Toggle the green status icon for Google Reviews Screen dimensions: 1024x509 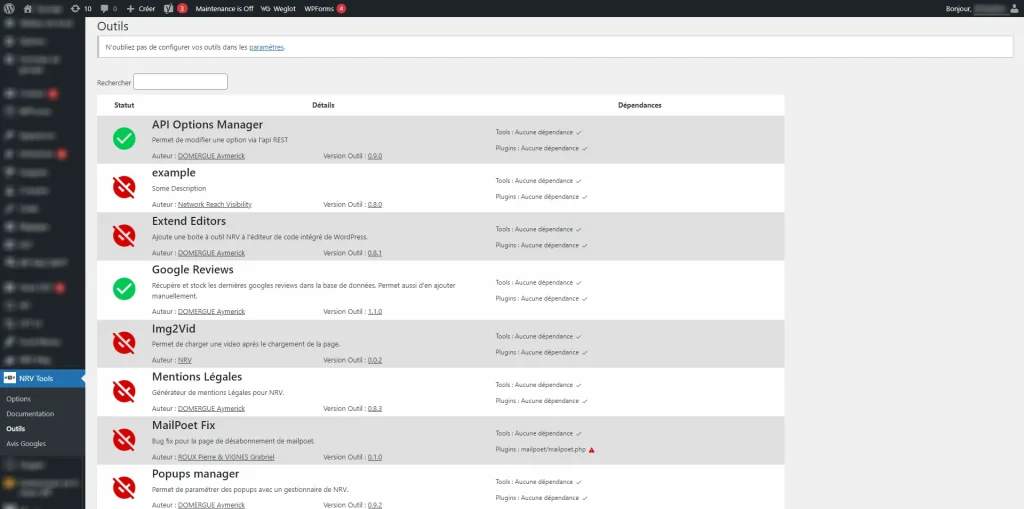[124, 289]
